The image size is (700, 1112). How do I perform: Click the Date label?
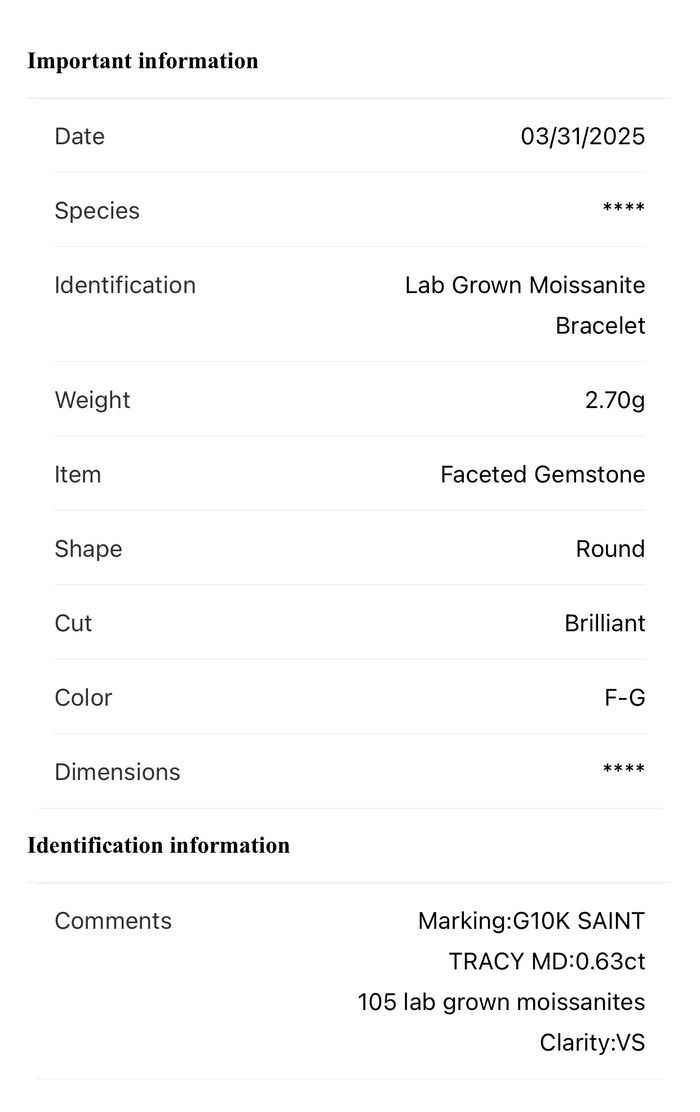point(79,136)
